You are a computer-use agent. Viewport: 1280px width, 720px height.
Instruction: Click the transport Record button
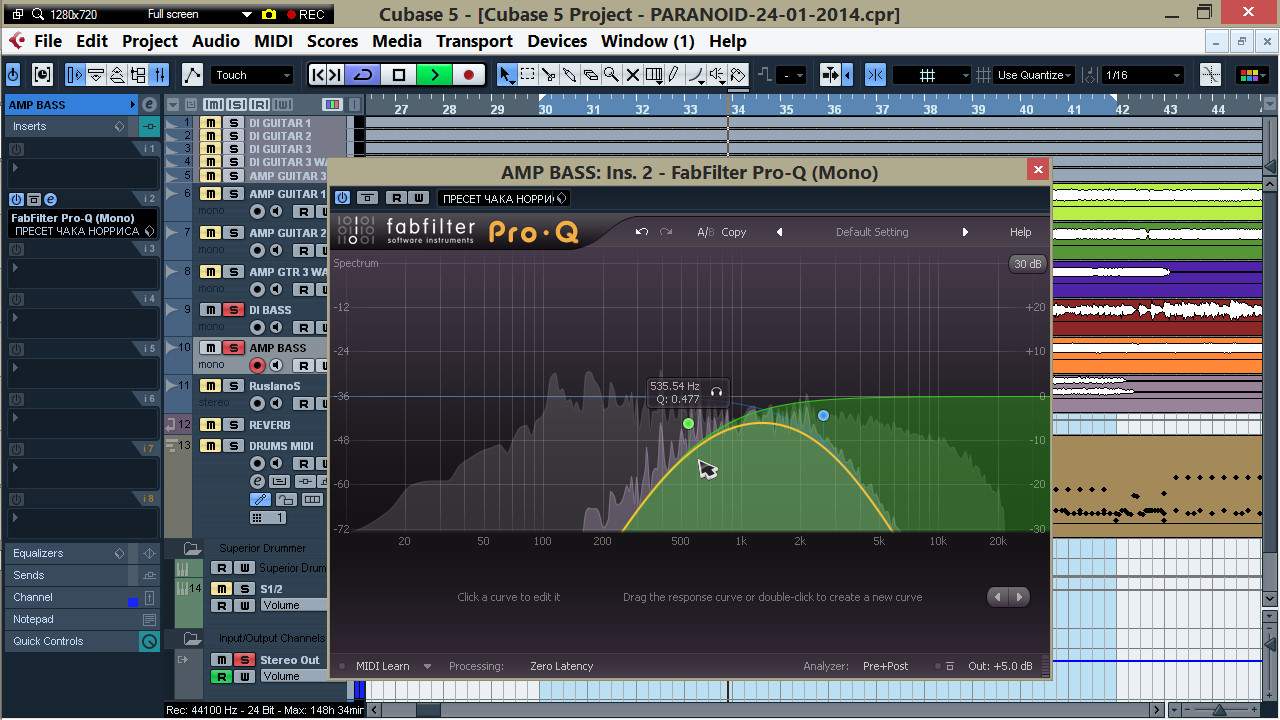(468, 75)
